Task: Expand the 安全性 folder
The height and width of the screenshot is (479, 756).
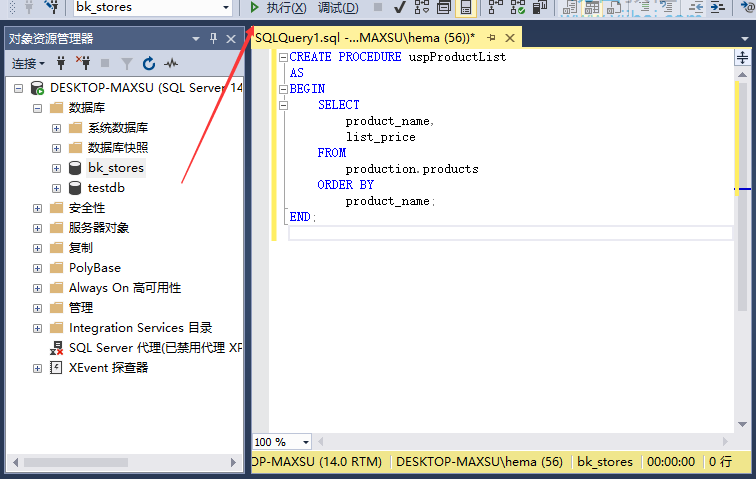Action: [x=37, y=208]
